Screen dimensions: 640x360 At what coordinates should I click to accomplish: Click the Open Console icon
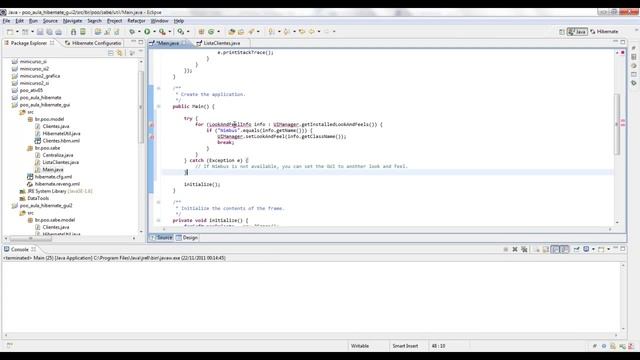[601, 249]
